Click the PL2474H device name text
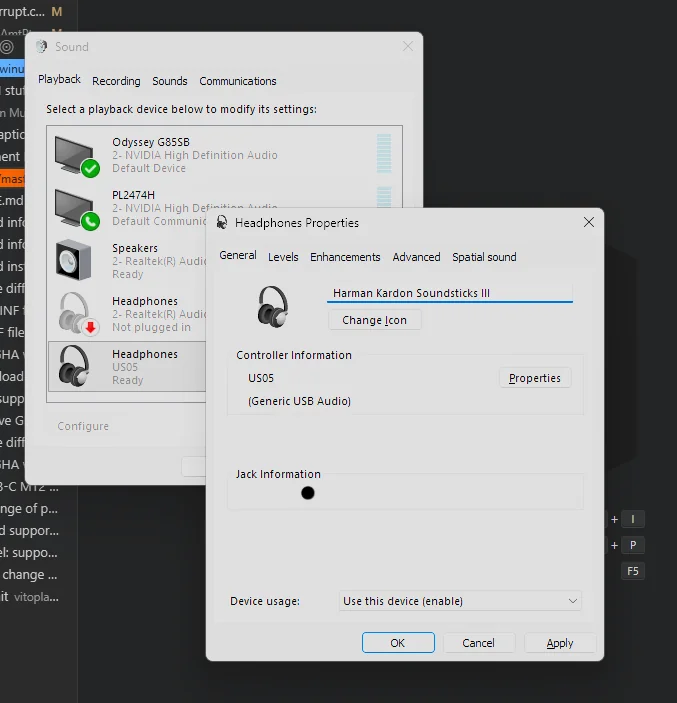The width and height of the screenshot is (677, 703). click(x=133, y=195)
